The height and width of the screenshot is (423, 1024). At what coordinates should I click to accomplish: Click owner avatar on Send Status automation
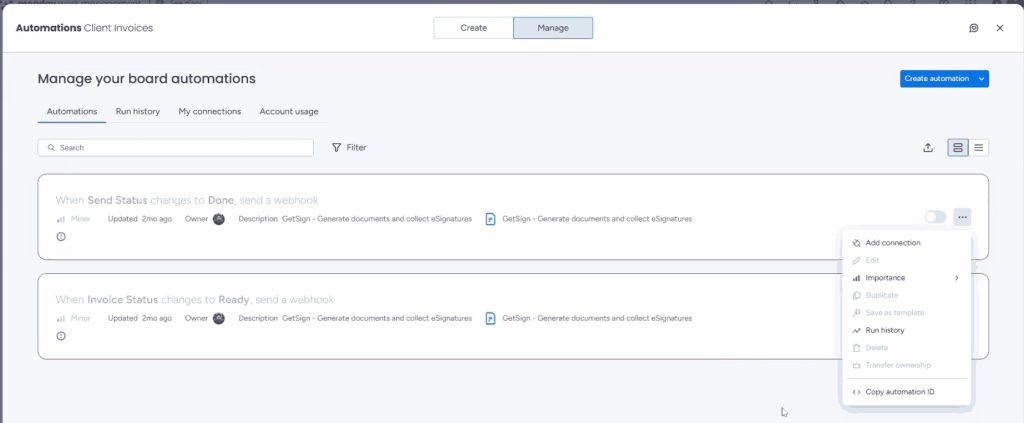pyautogui.click(x=219, y=219)
